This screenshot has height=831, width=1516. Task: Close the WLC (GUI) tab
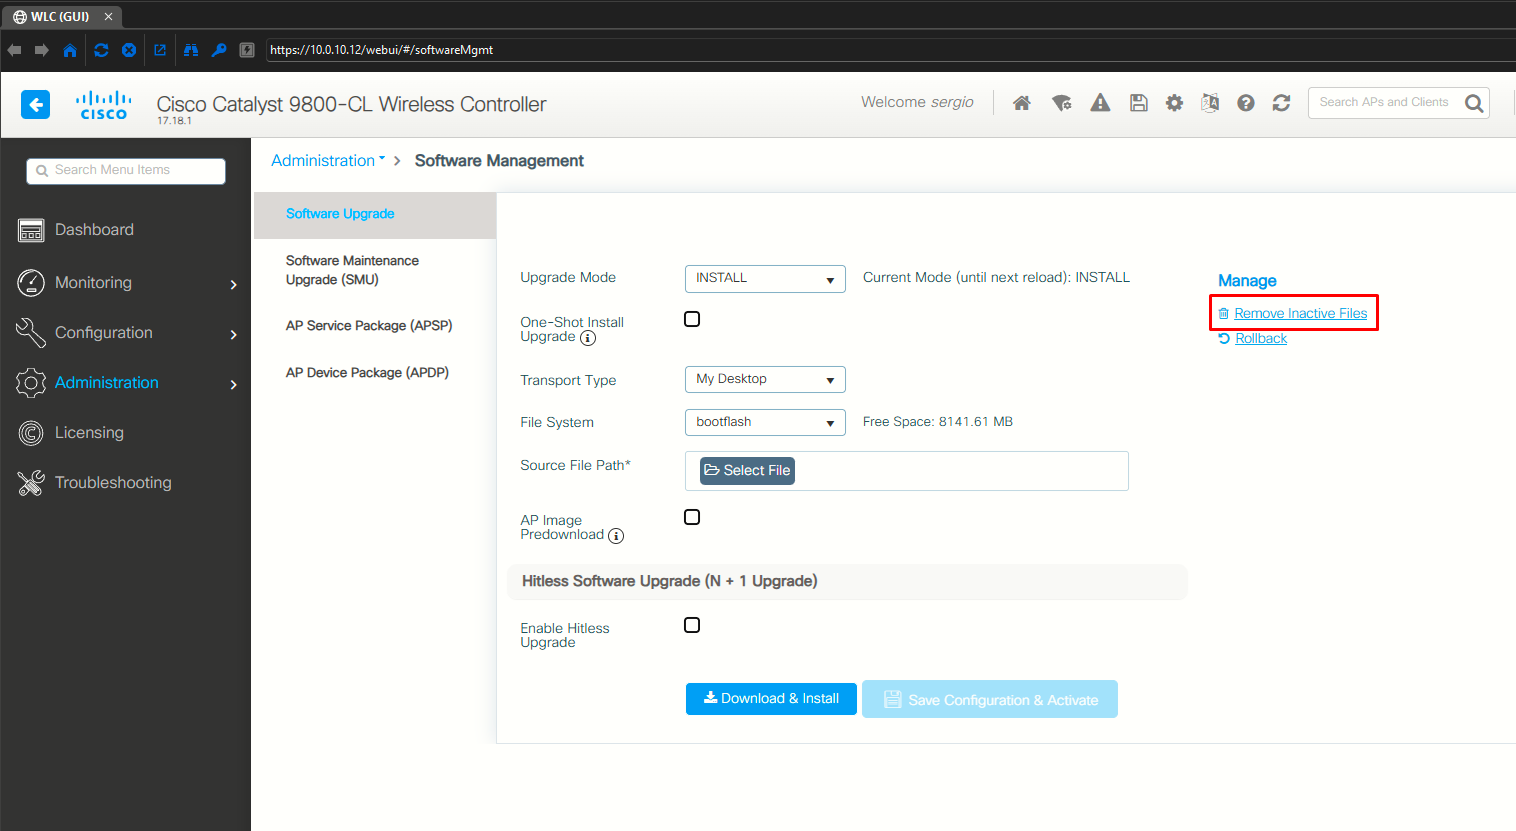(x=108, y=17)
